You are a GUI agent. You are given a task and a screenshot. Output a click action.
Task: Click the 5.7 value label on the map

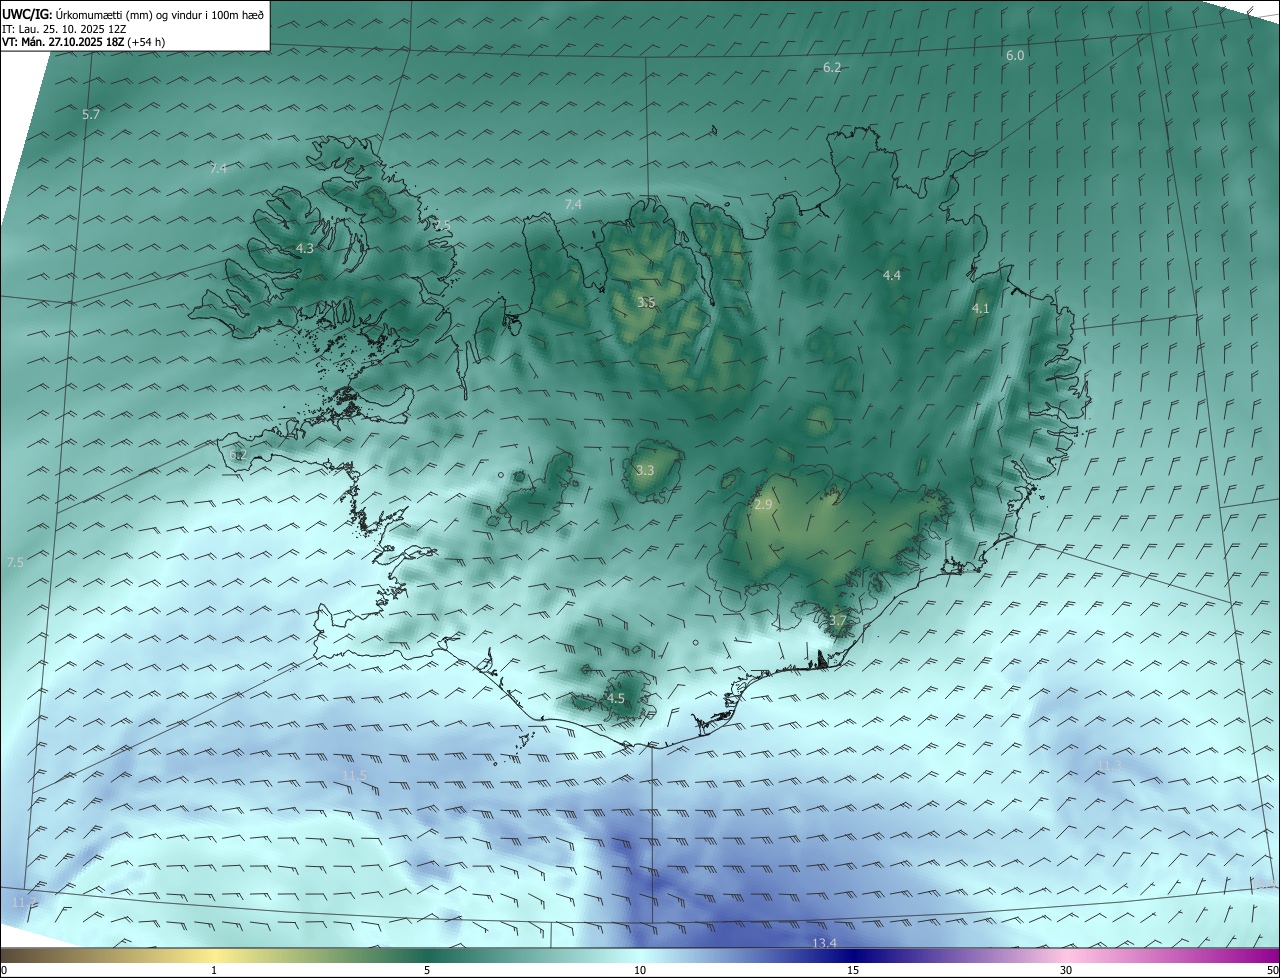(x=91, y=115)
